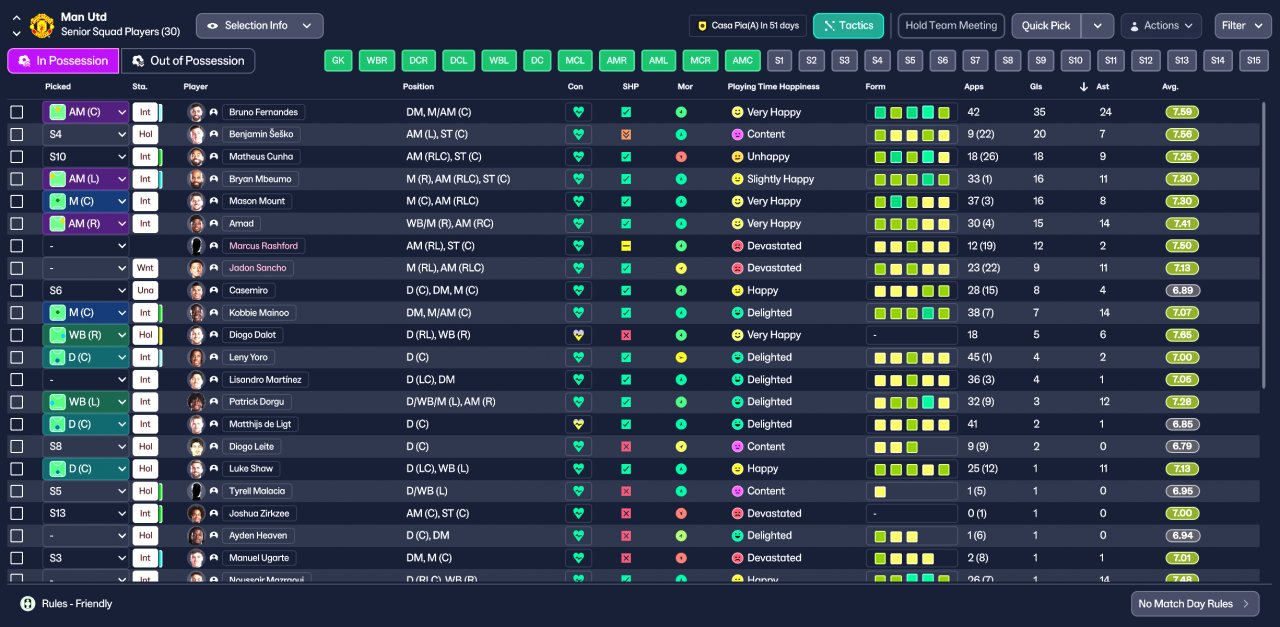1280x627 pixels.
Task: Click Casemiro's green morale icon
Action: [681, 290]
